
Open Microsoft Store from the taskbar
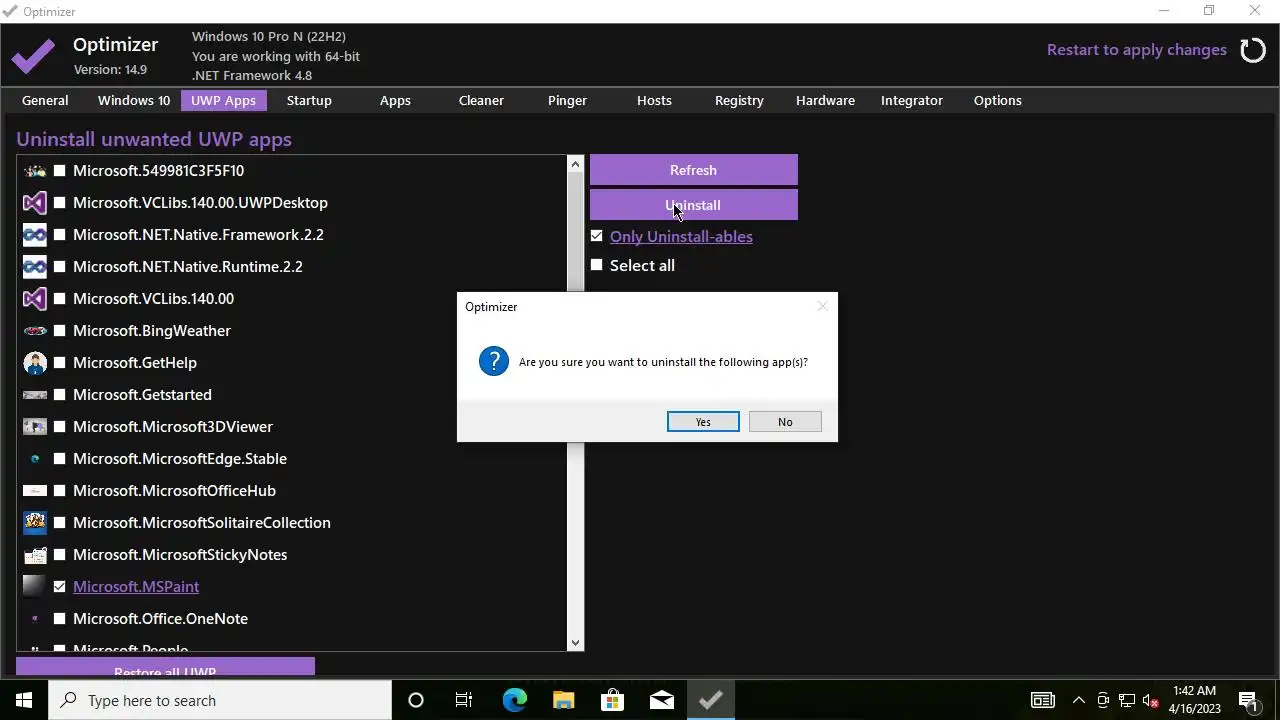point(612,700)
